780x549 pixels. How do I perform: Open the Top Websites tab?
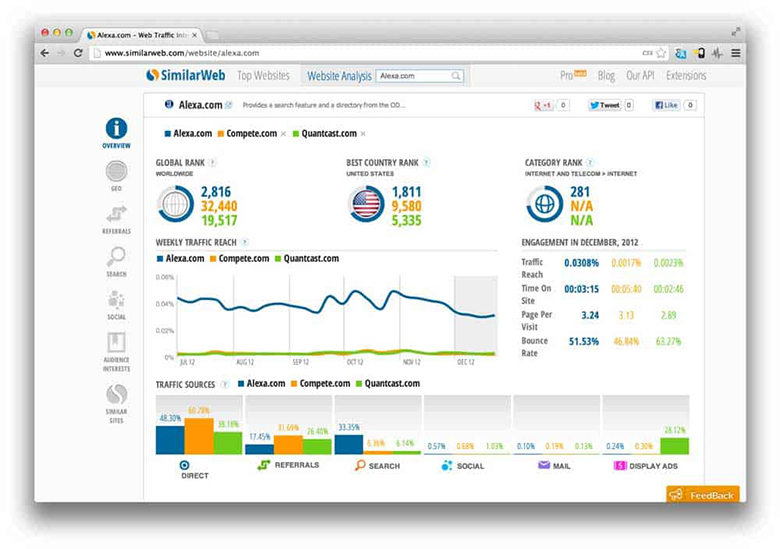263,76
